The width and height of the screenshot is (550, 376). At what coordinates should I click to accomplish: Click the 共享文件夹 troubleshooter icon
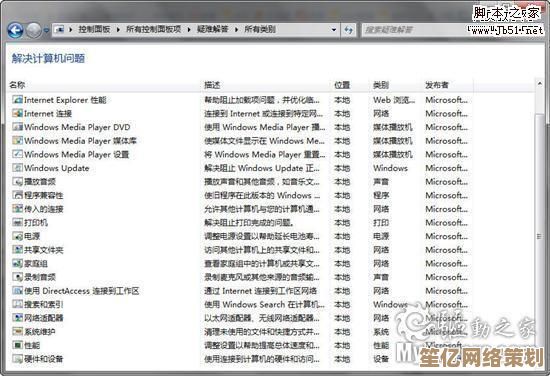point(17,250)
